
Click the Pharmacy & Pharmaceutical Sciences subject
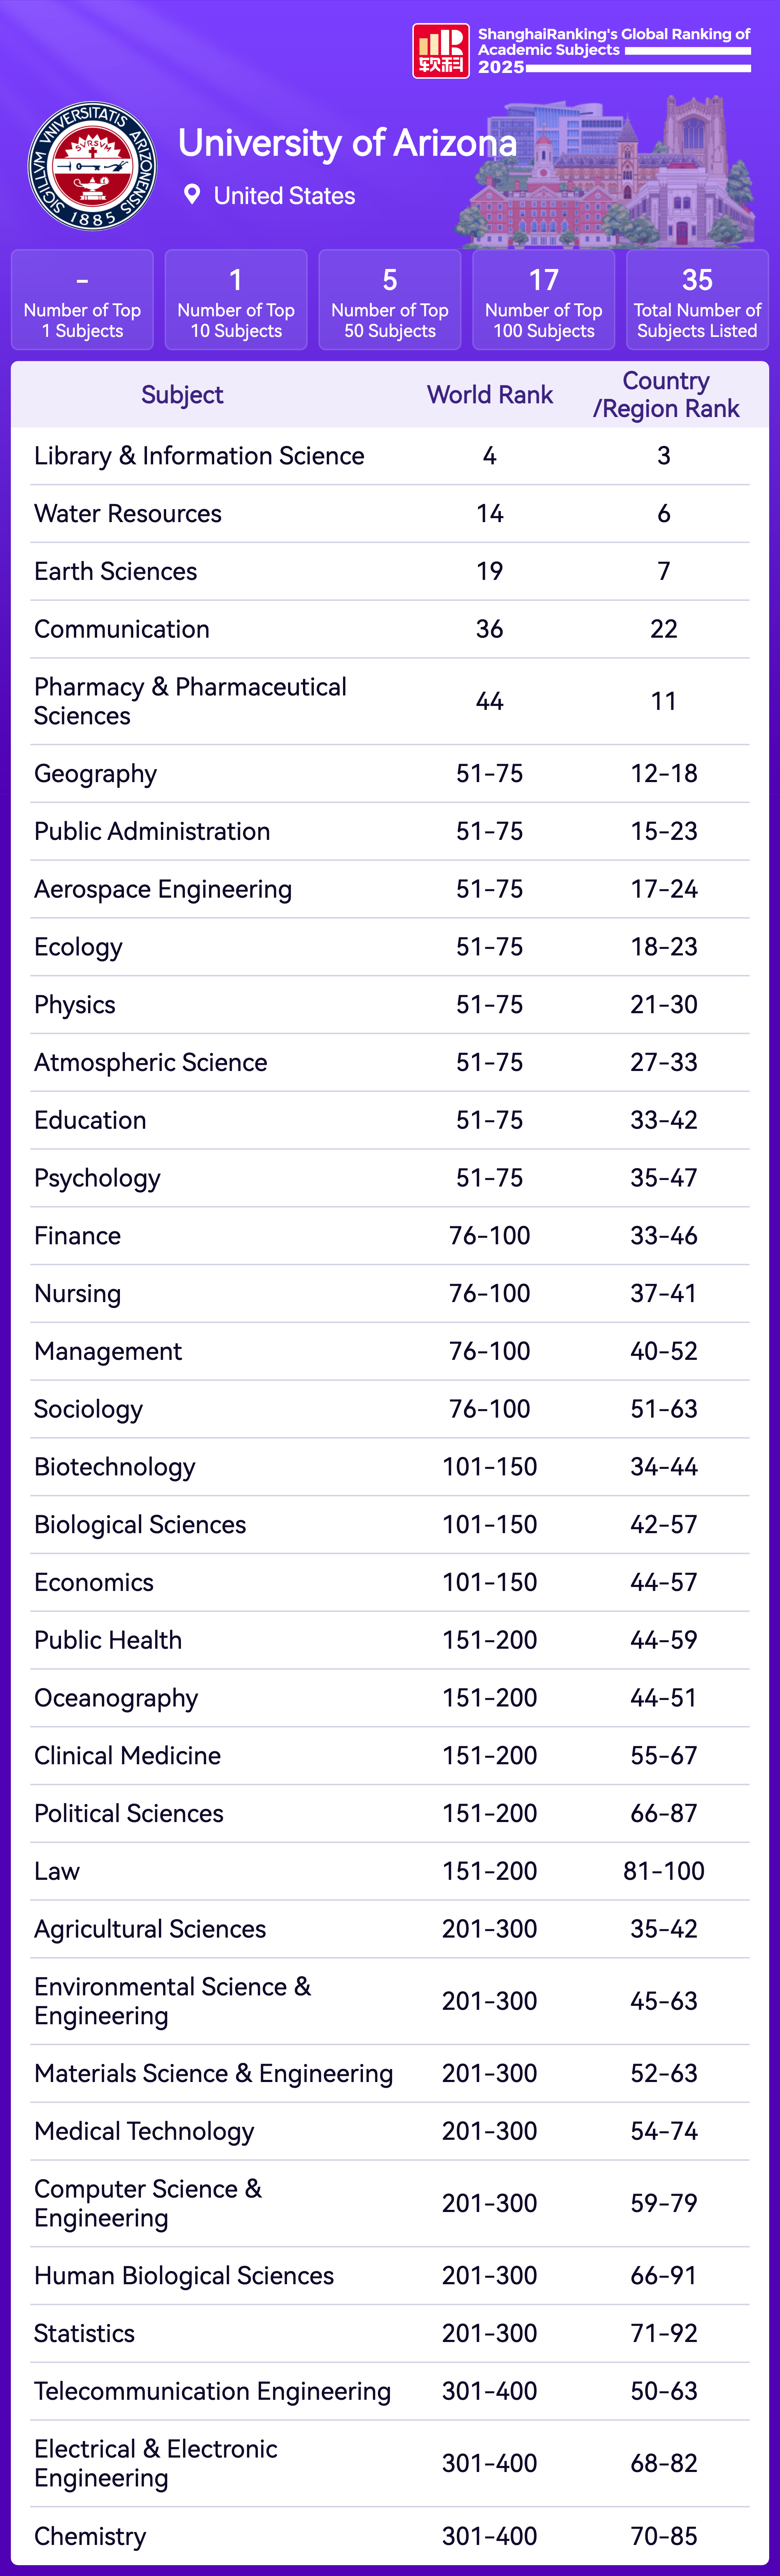coord(190,701)
